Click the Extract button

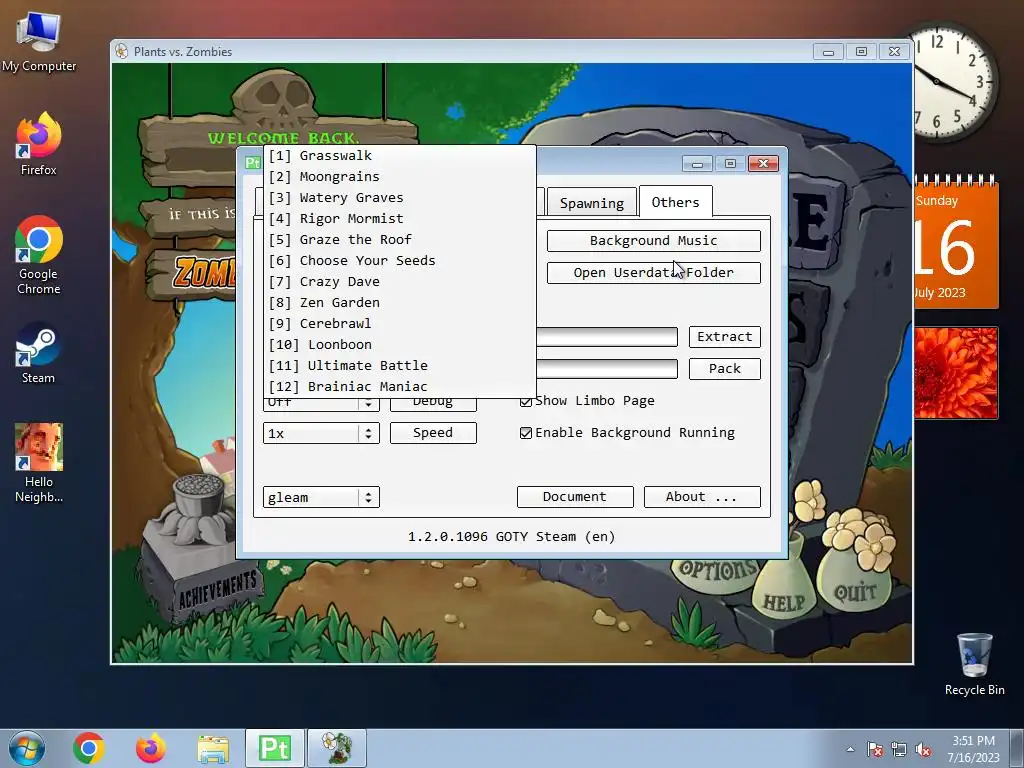point(724,336)
